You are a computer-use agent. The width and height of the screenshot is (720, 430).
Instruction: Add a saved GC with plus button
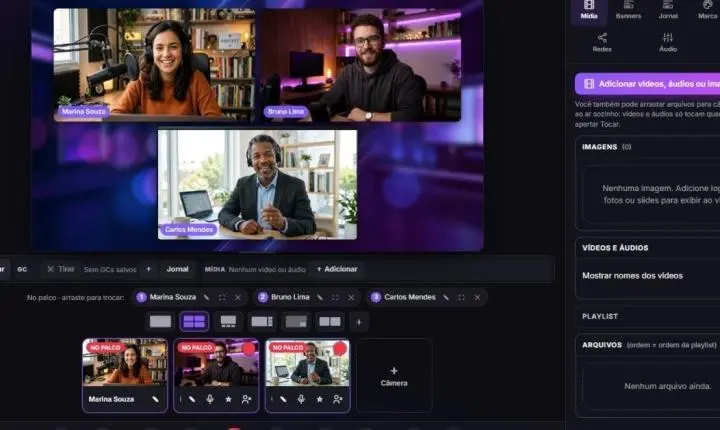(148, 269)
